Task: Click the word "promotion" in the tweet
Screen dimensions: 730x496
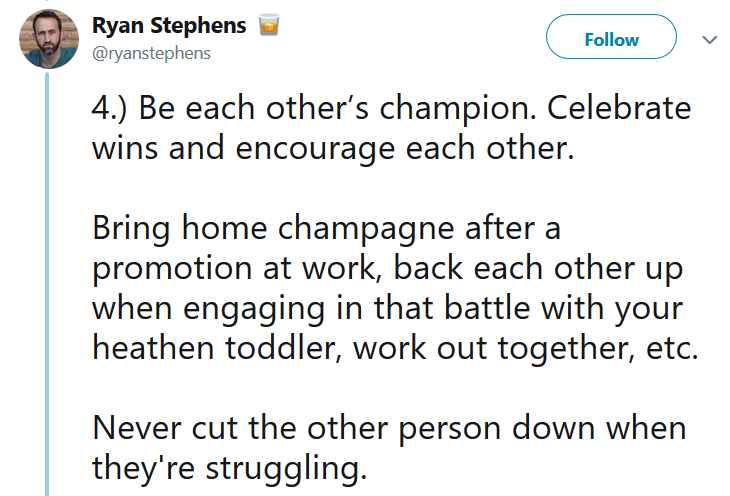Action: tap(172, 270)
